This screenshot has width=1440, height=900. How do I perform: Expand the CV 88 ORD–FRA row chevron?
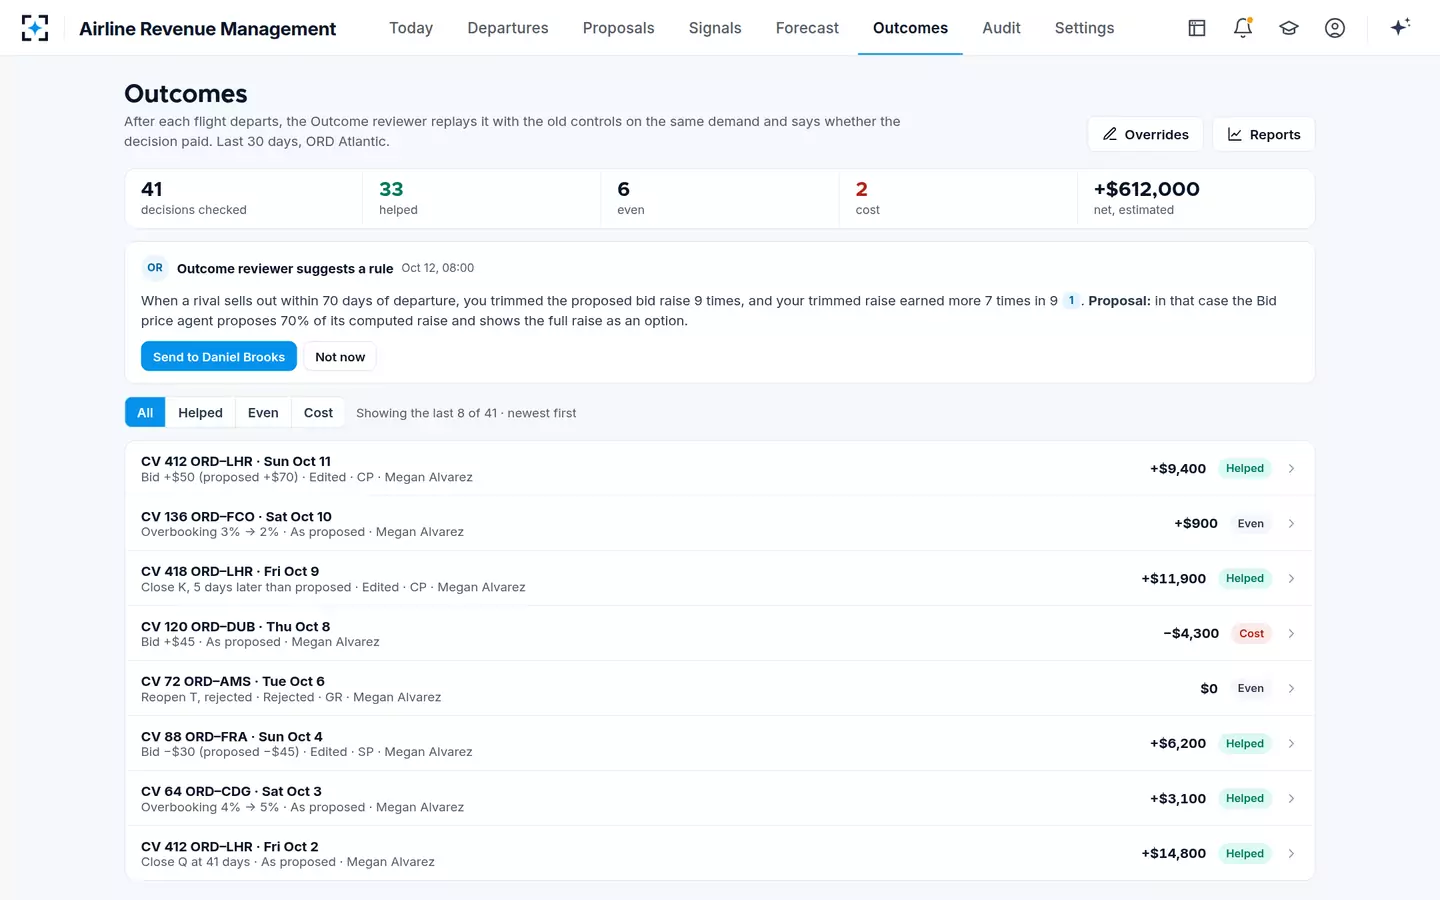tap(1291, 743)
